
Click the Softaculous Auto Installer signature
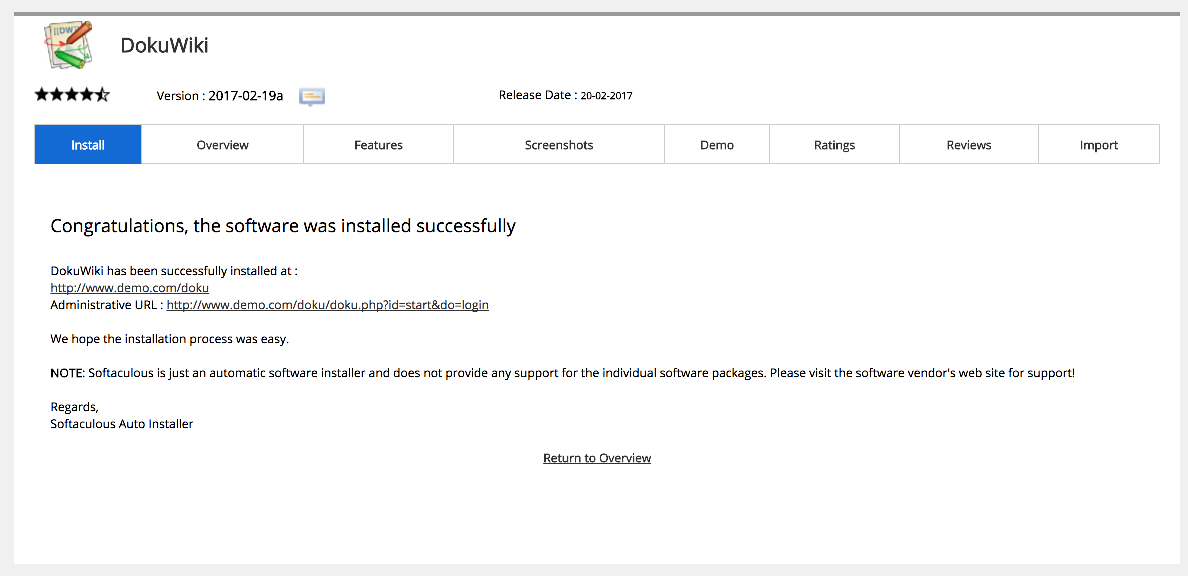122,424
